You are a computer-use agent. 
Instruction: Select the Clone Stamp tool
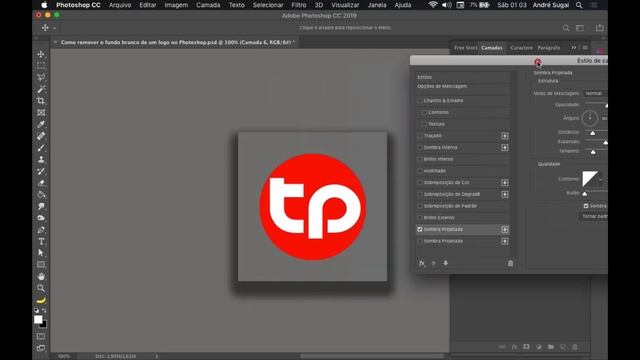(41, 159)
